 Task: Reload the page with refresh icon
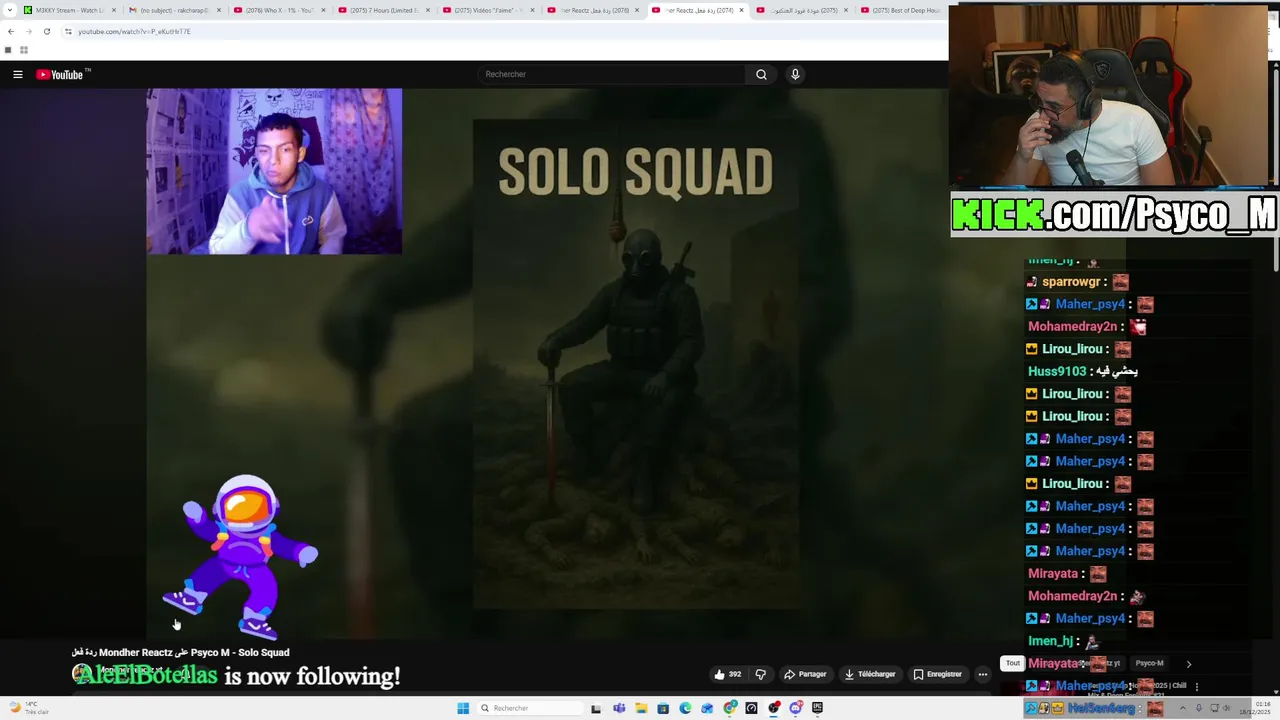click(46, 31)
